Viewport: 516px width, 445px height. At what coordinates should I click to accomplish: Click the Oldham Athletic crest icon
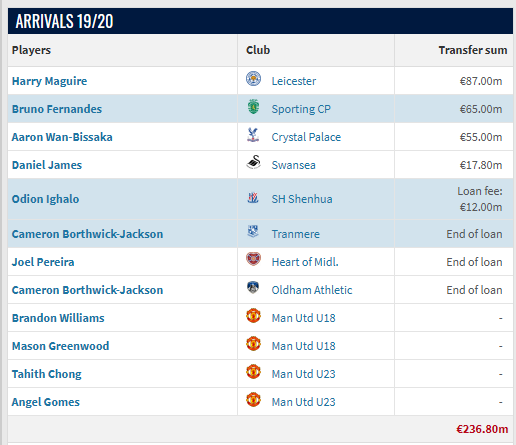[x=253, y=287]
